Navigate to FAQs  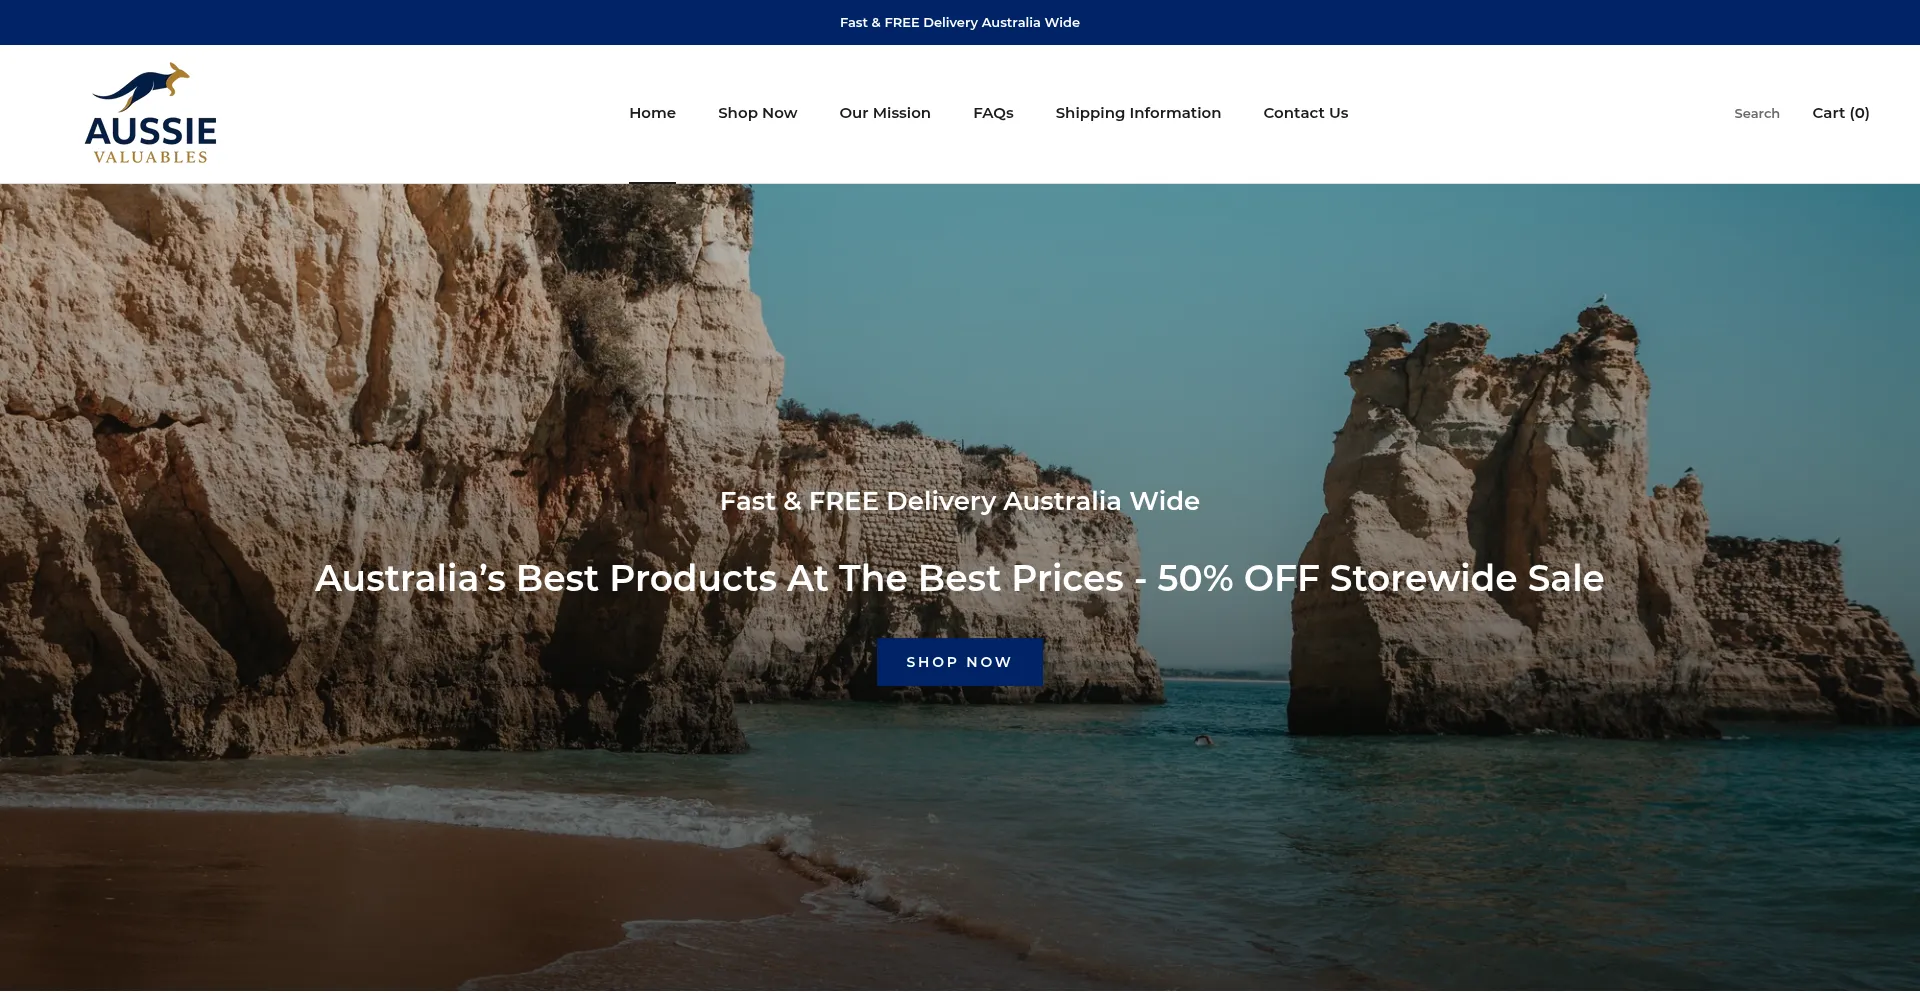coord(992,113)
